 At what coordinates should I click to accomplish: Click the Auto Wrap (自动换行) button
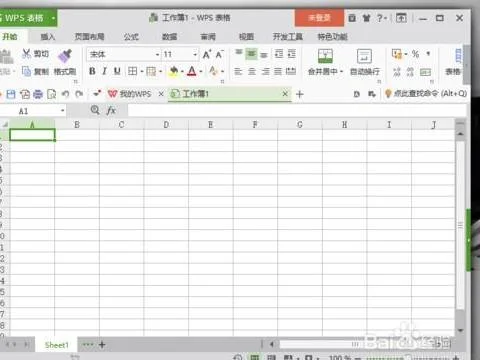tap(364, 62)
